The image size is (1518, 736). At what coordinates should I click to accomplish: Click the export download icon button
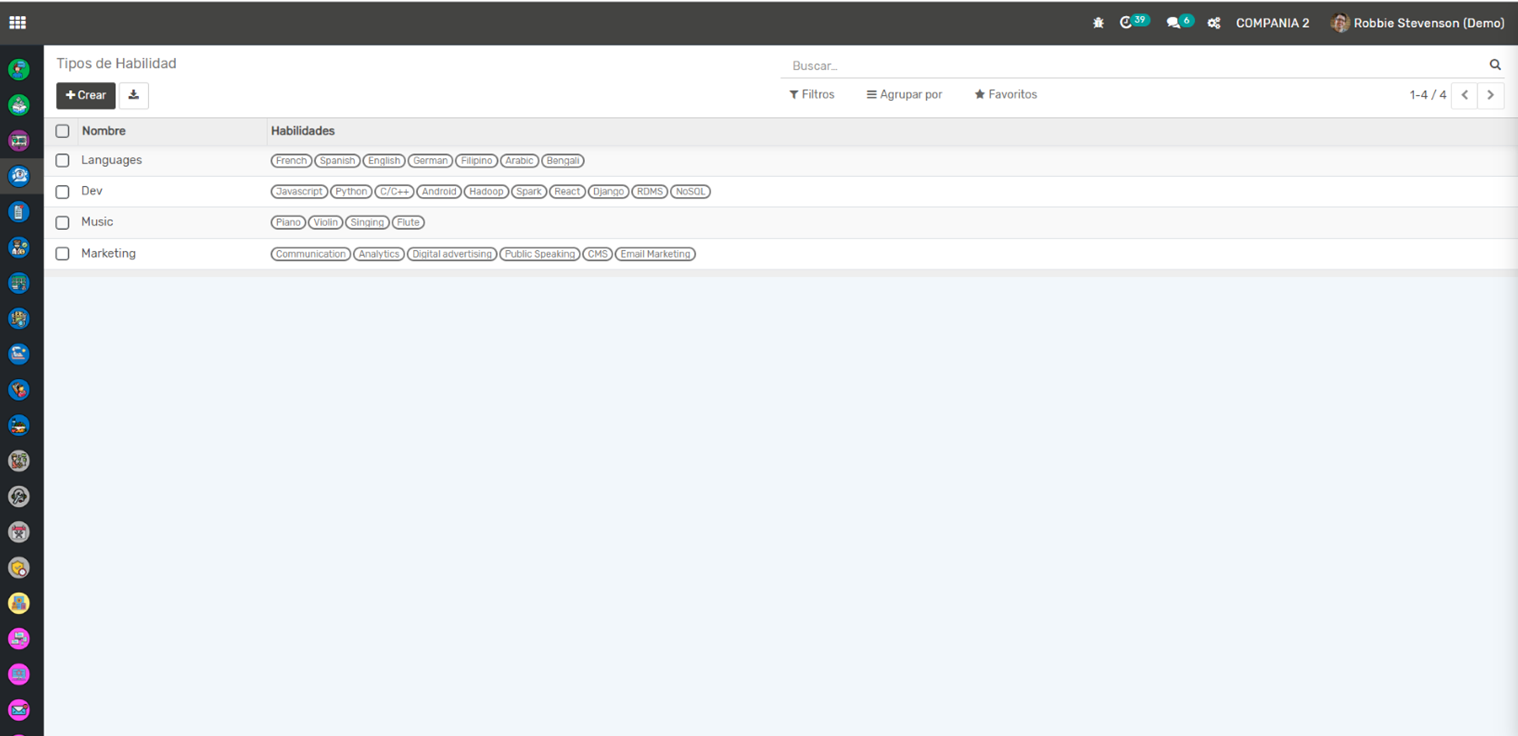click(133, 95)
